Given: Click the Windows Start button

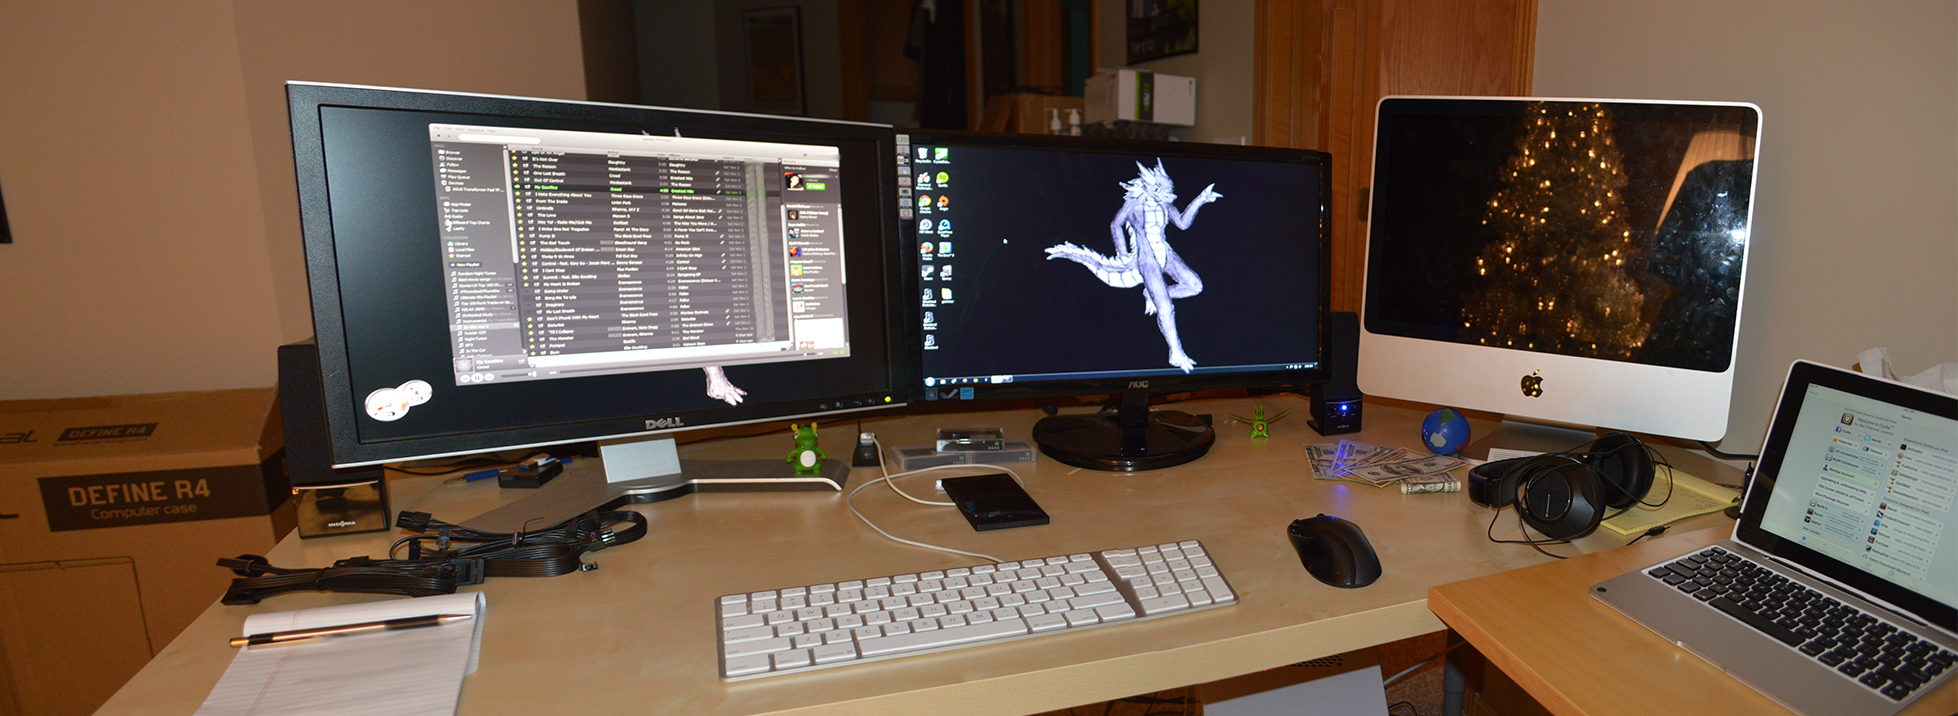Looking at the screenshot, I should click(929, 382).
